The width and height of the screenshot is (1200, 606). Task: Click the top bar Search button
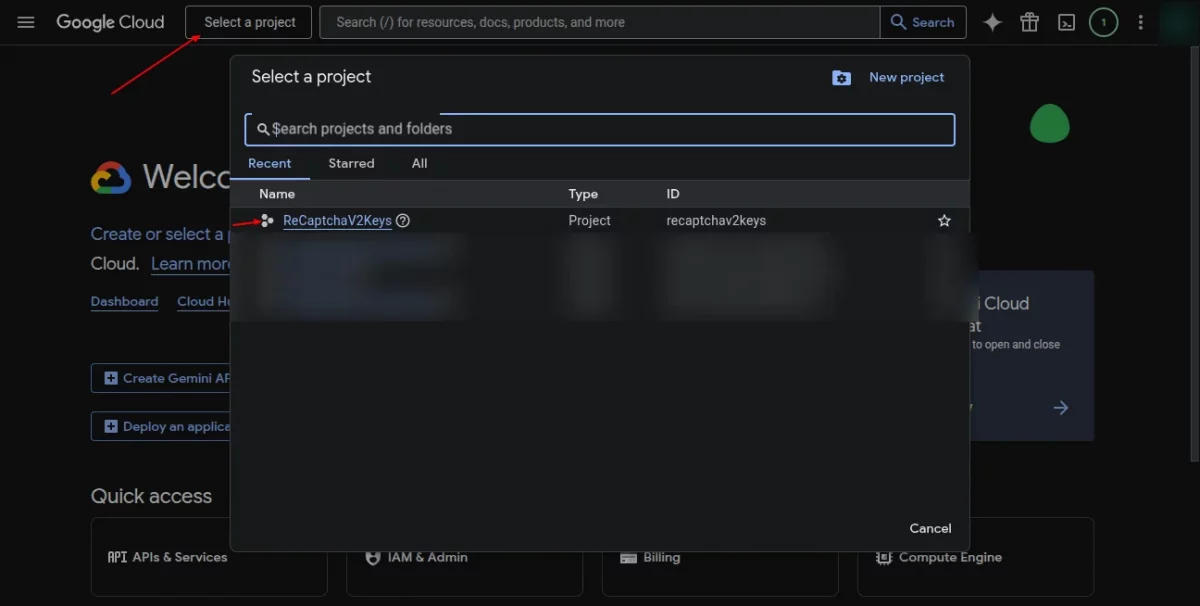click(x=923, y=22)
